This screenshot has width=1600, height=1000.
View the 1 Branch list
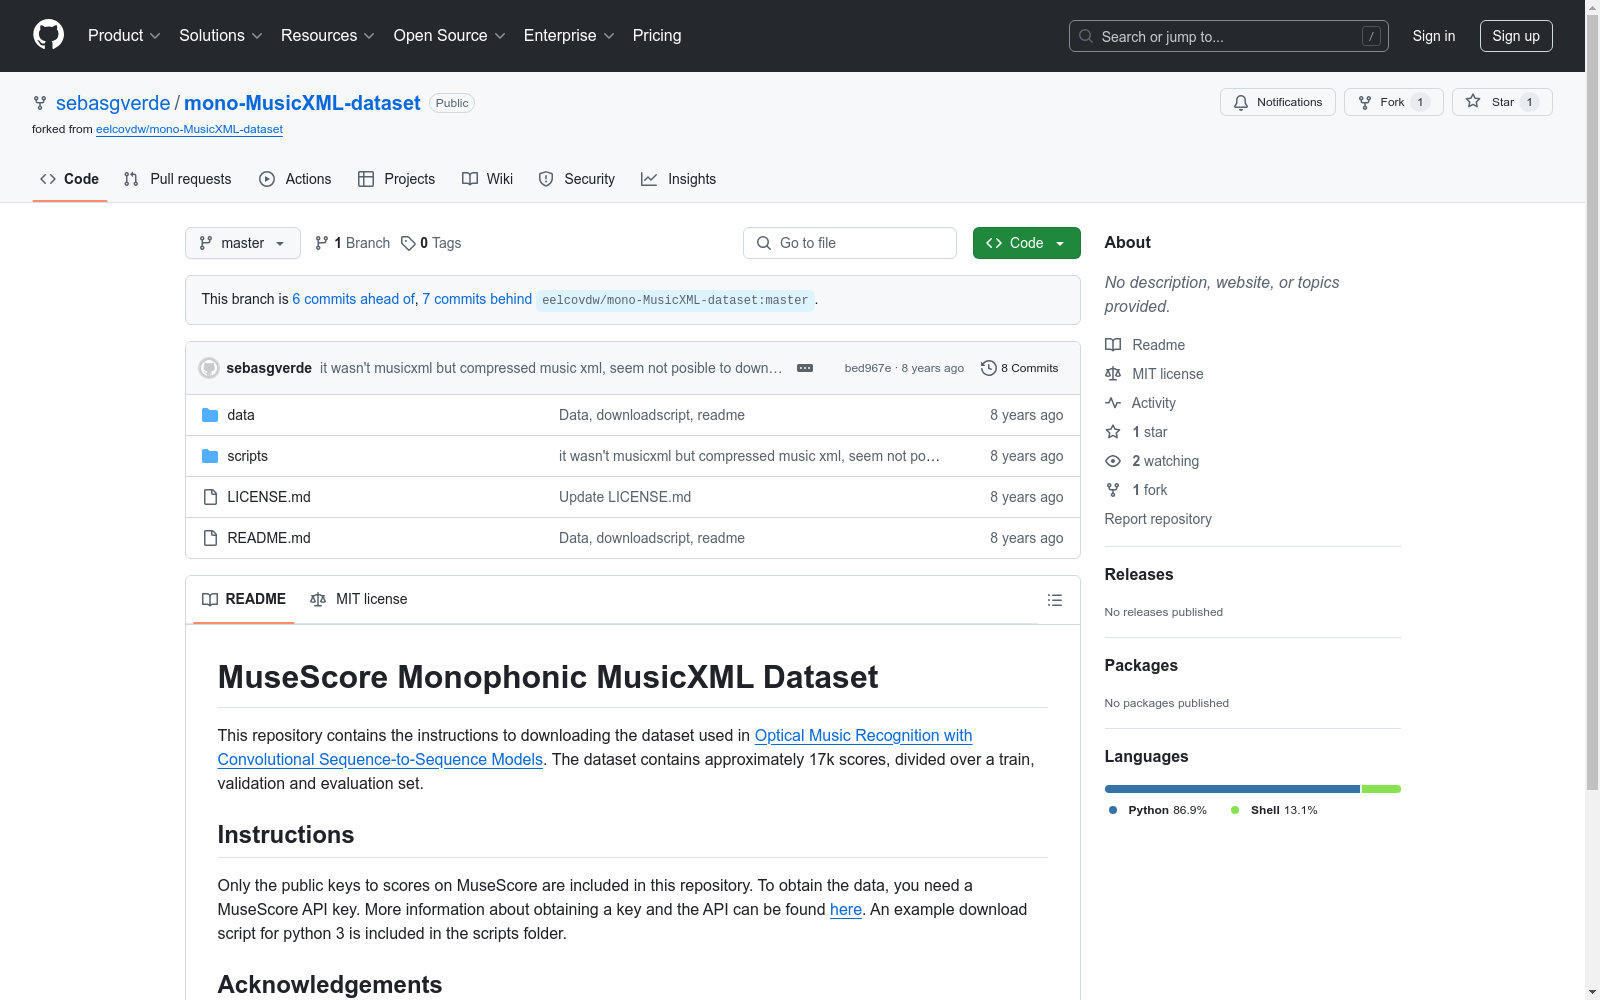[x=352, y=243]
